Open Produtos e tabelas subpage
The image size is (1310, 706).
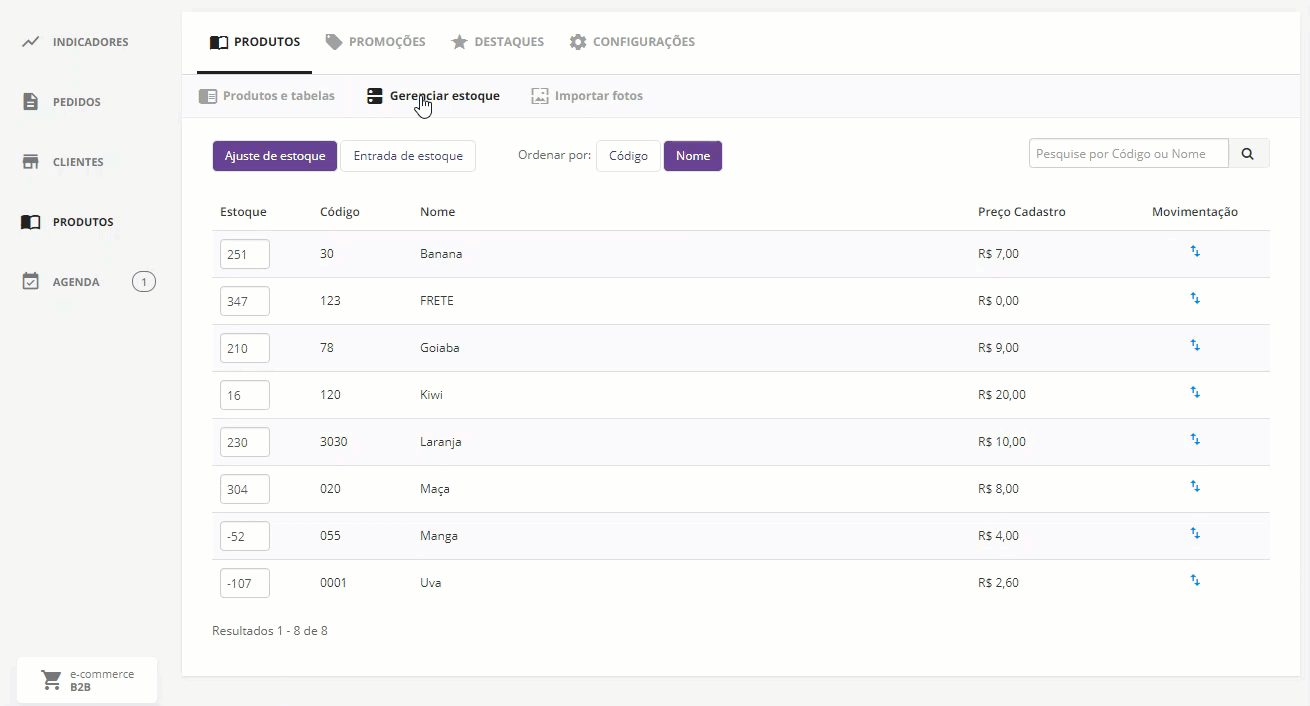coord(267,96)
